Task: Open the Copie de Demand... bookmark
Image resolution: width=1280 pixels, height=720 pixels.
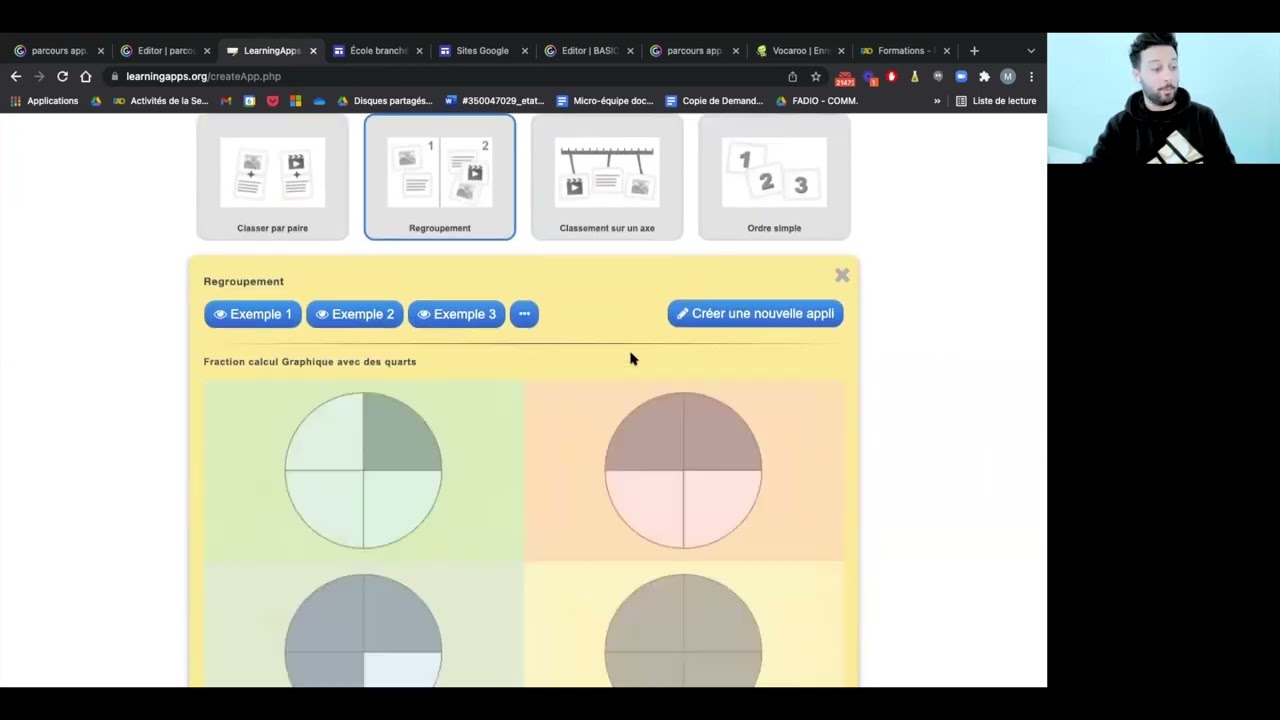Action: coord(714,100)
